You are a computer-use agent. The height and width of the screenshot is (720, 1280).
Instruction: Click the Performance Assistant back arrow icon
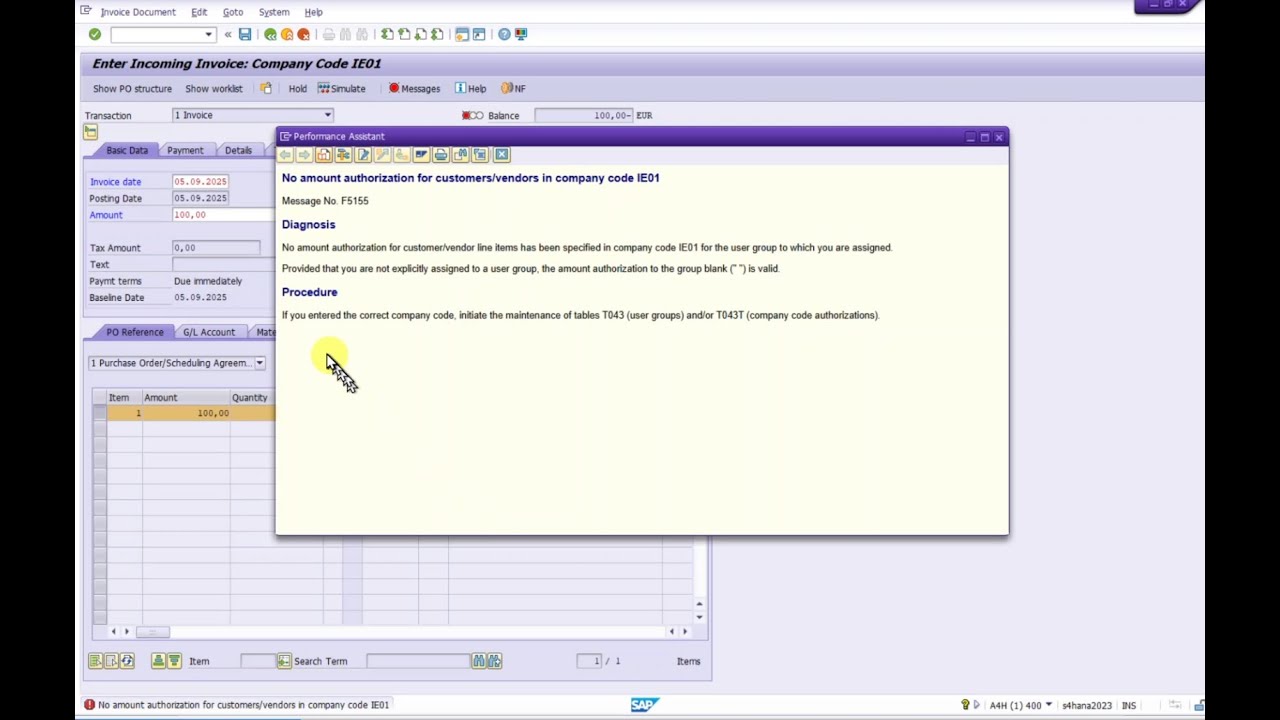[285, 155]
